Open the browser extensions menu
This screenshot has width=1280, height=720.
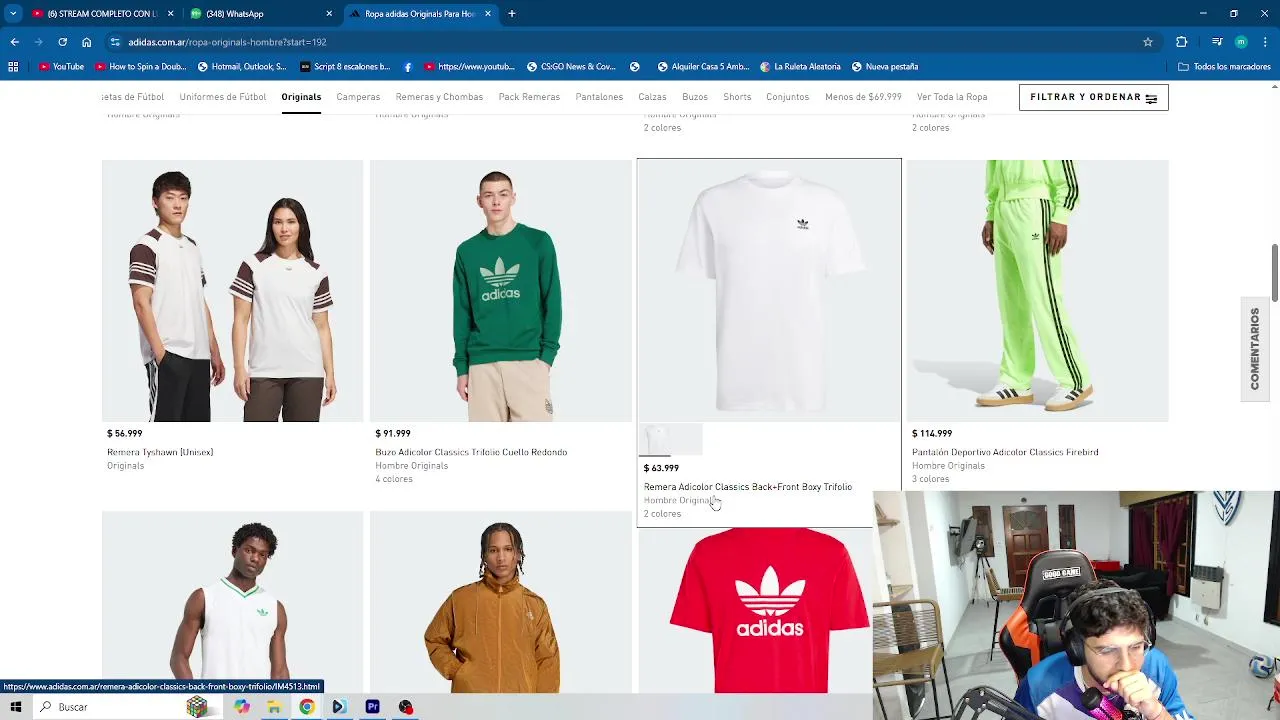coord(1182,42)
